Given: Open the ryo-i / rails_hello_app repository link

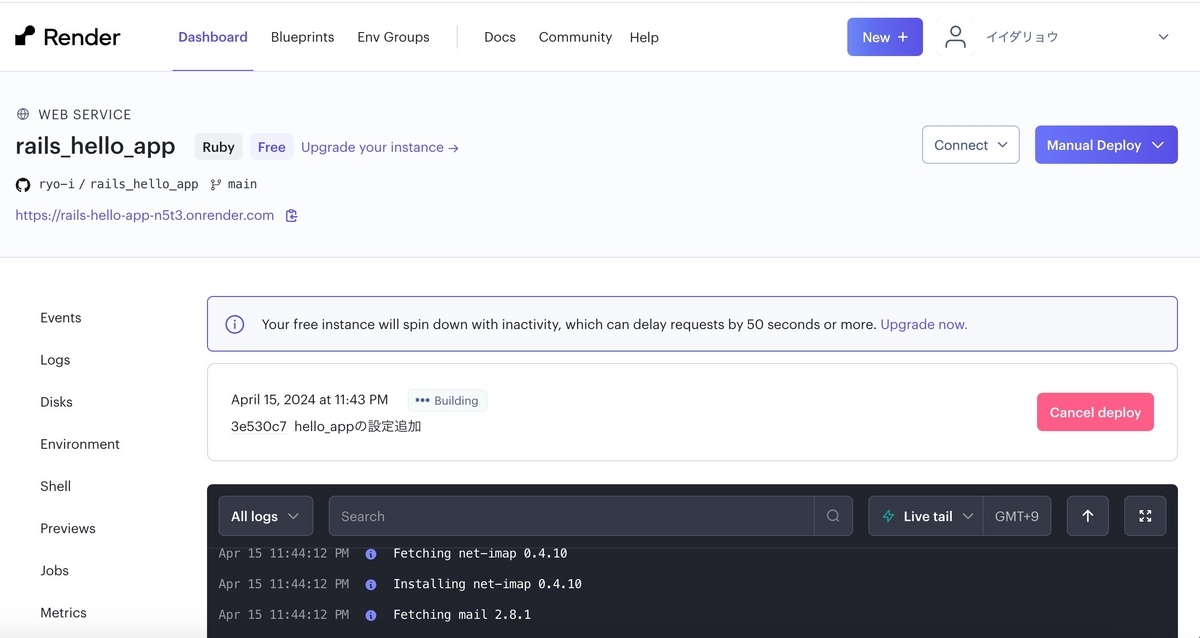Looking at the screenshot, I should click(119, 184).
